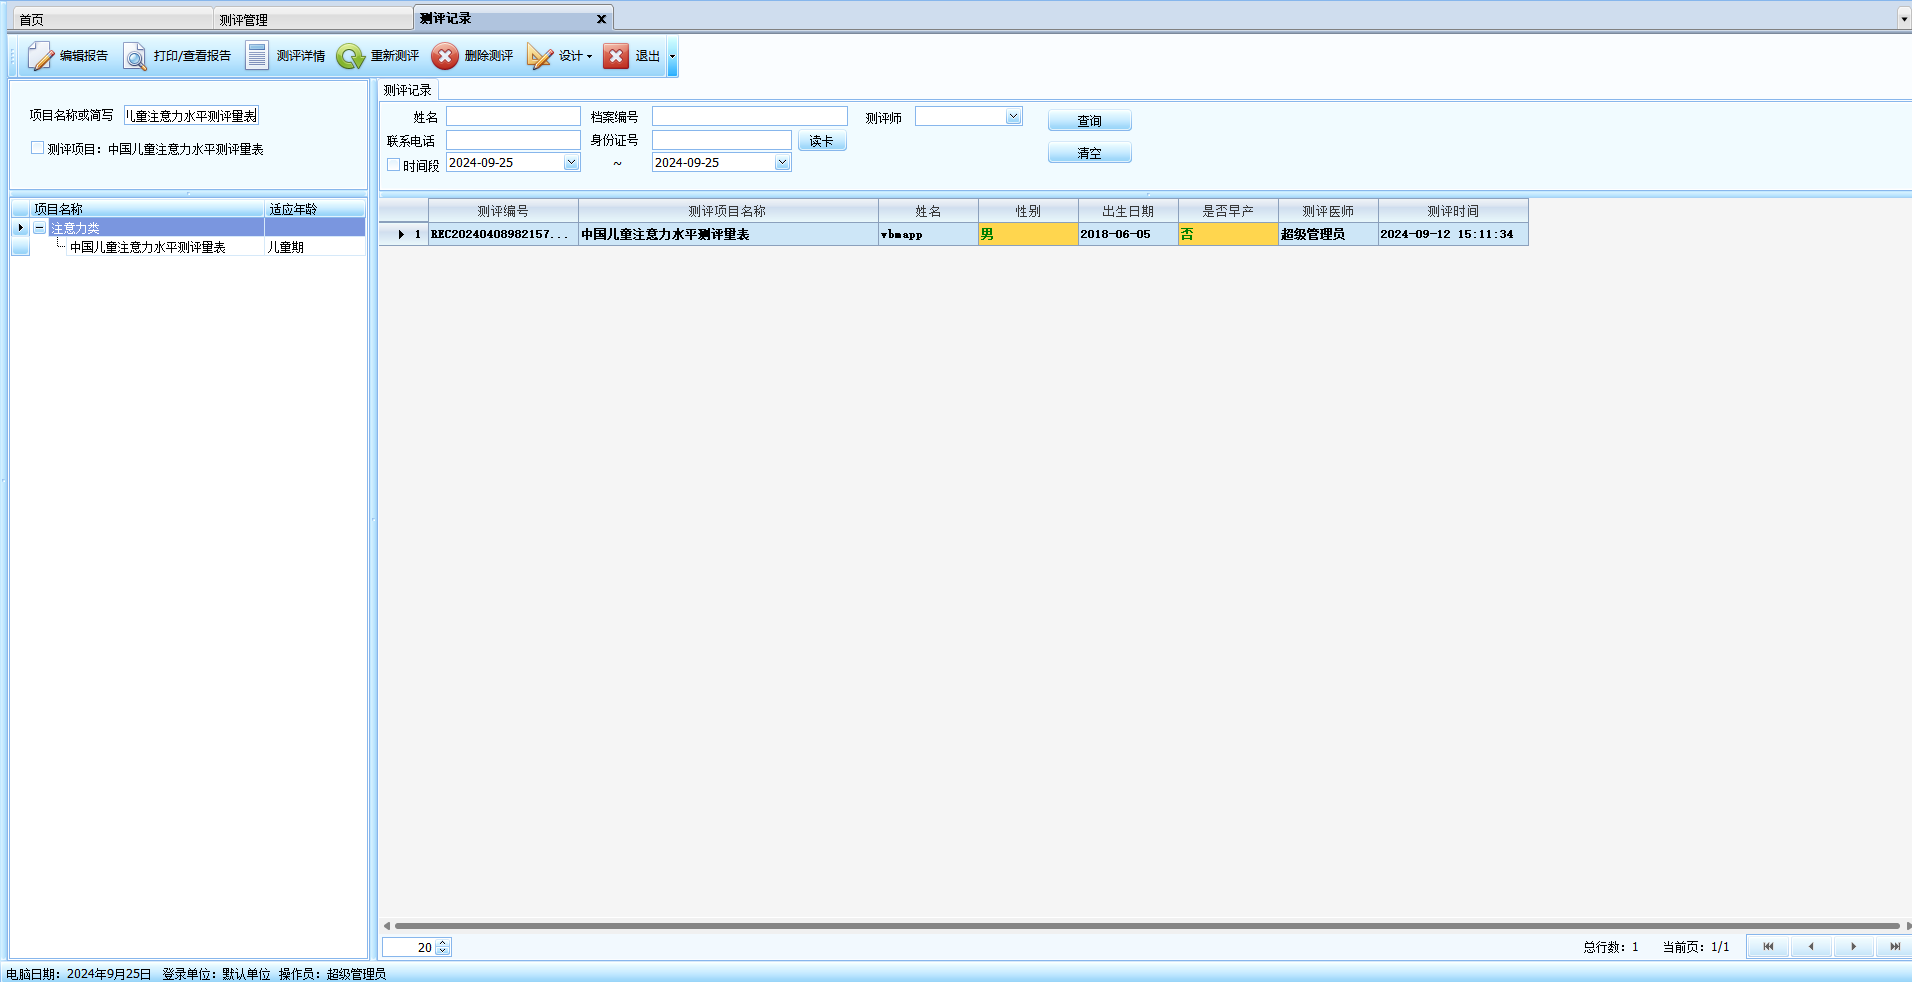This screenshot has height=982, width=1912.
Task: Switch to the 测评管理 tab
Action: (x=244, y=19)
